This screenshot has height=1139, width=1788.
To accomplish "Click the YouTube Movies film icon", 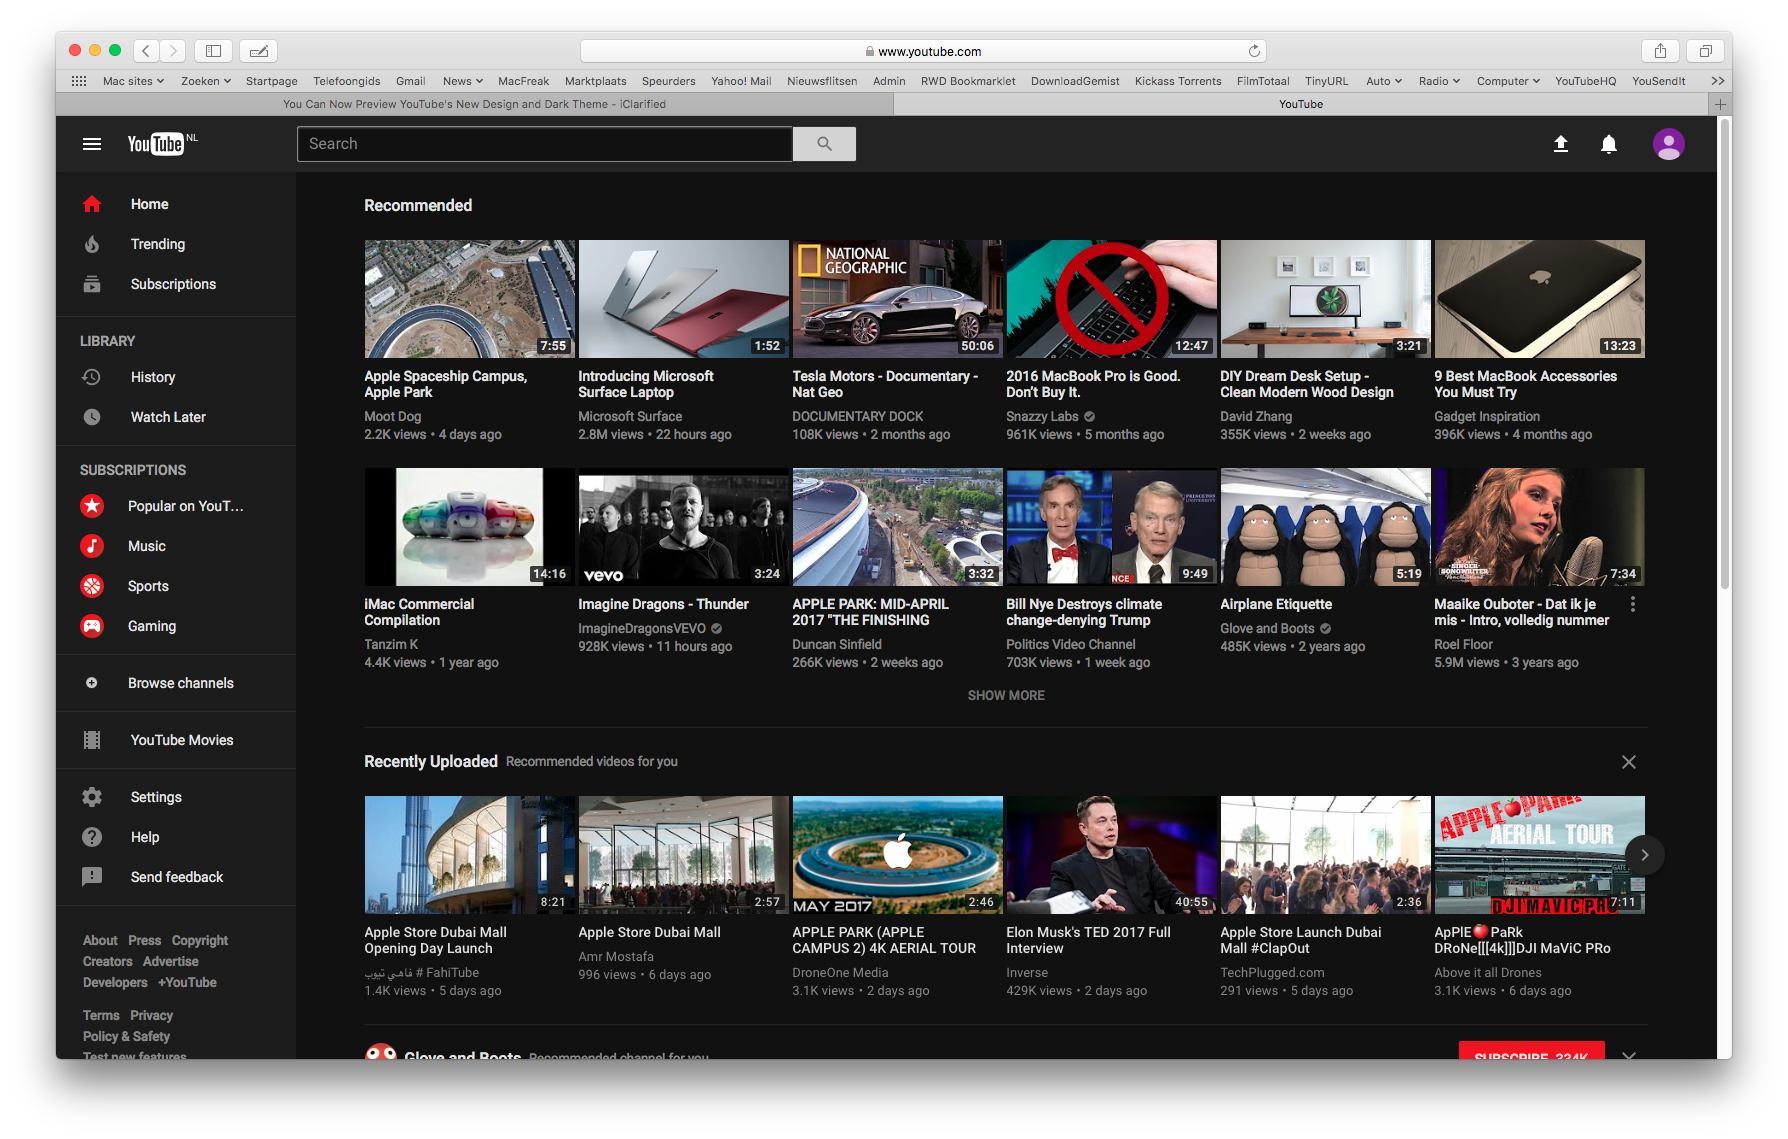I will 92,740.
